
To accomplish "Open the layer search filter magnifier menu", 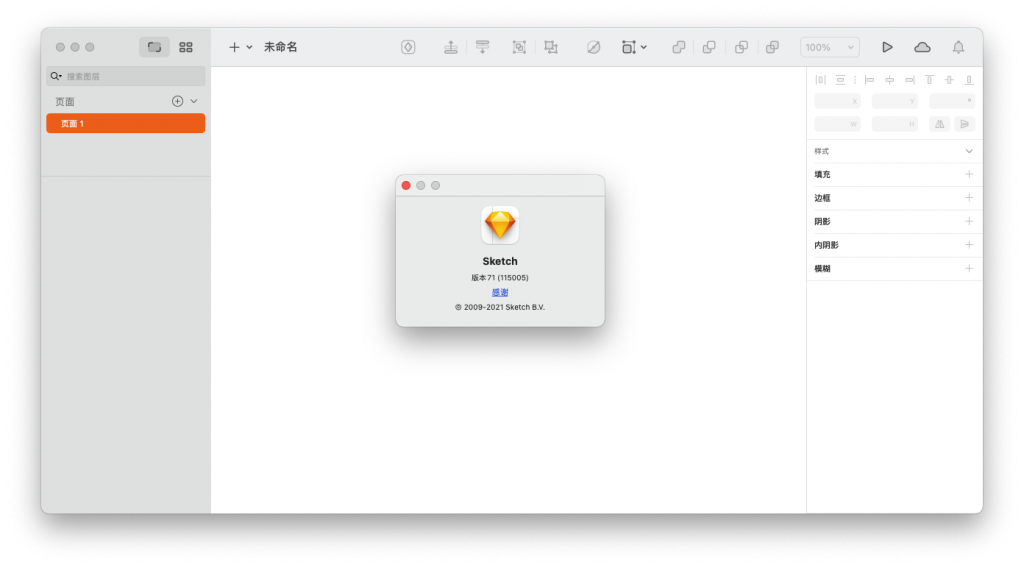I will click(x=56, y=76).
